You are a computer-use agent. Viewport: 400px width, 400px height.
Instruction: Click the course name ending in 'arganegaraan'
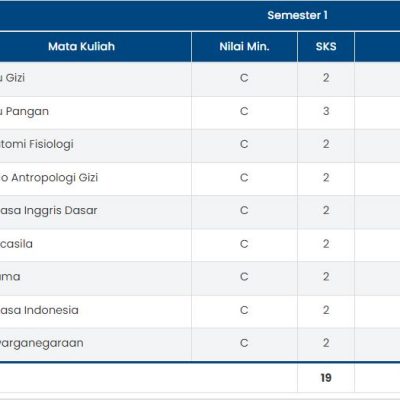click(41, 343)
